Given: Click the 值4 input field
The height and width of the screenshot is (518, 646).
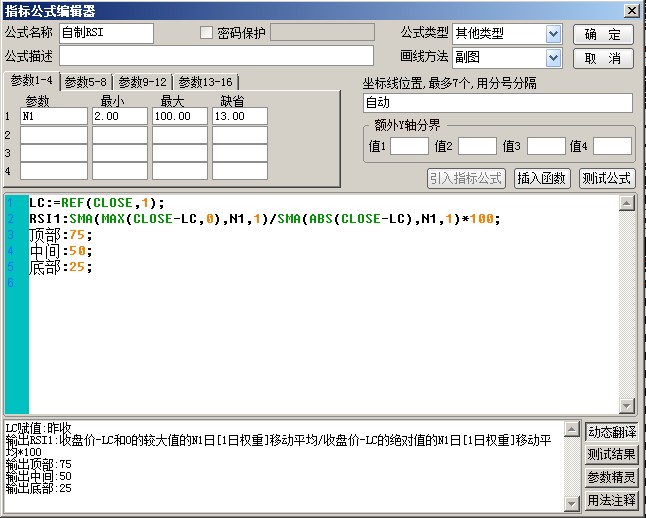Looking at the screenshot, I should [612, 146].
